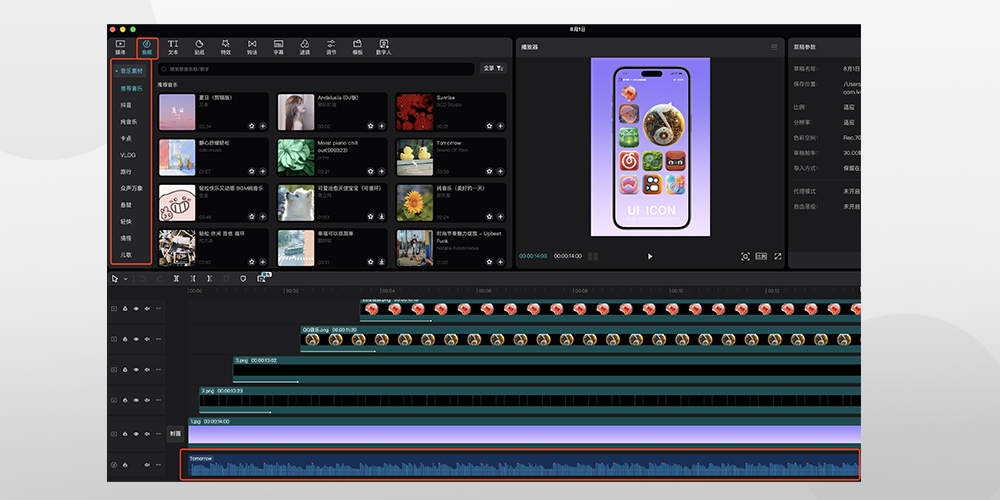Screen dimensions: 1000x500
Task: Choose the selection pointer tool
Action: pyautogui.click(x=115, y=279)
